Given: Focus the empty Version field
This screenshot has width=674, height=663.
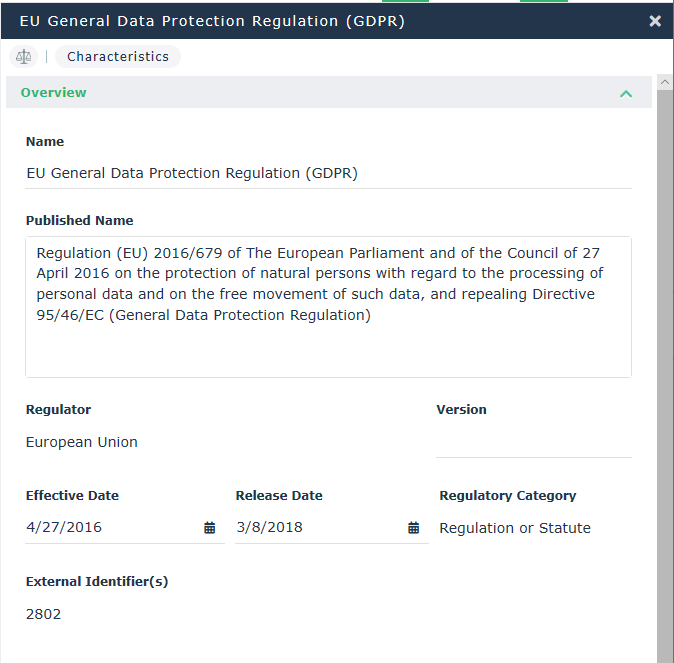Looking at the screenshot, I should pyautogui.click(x=533, y=442).
